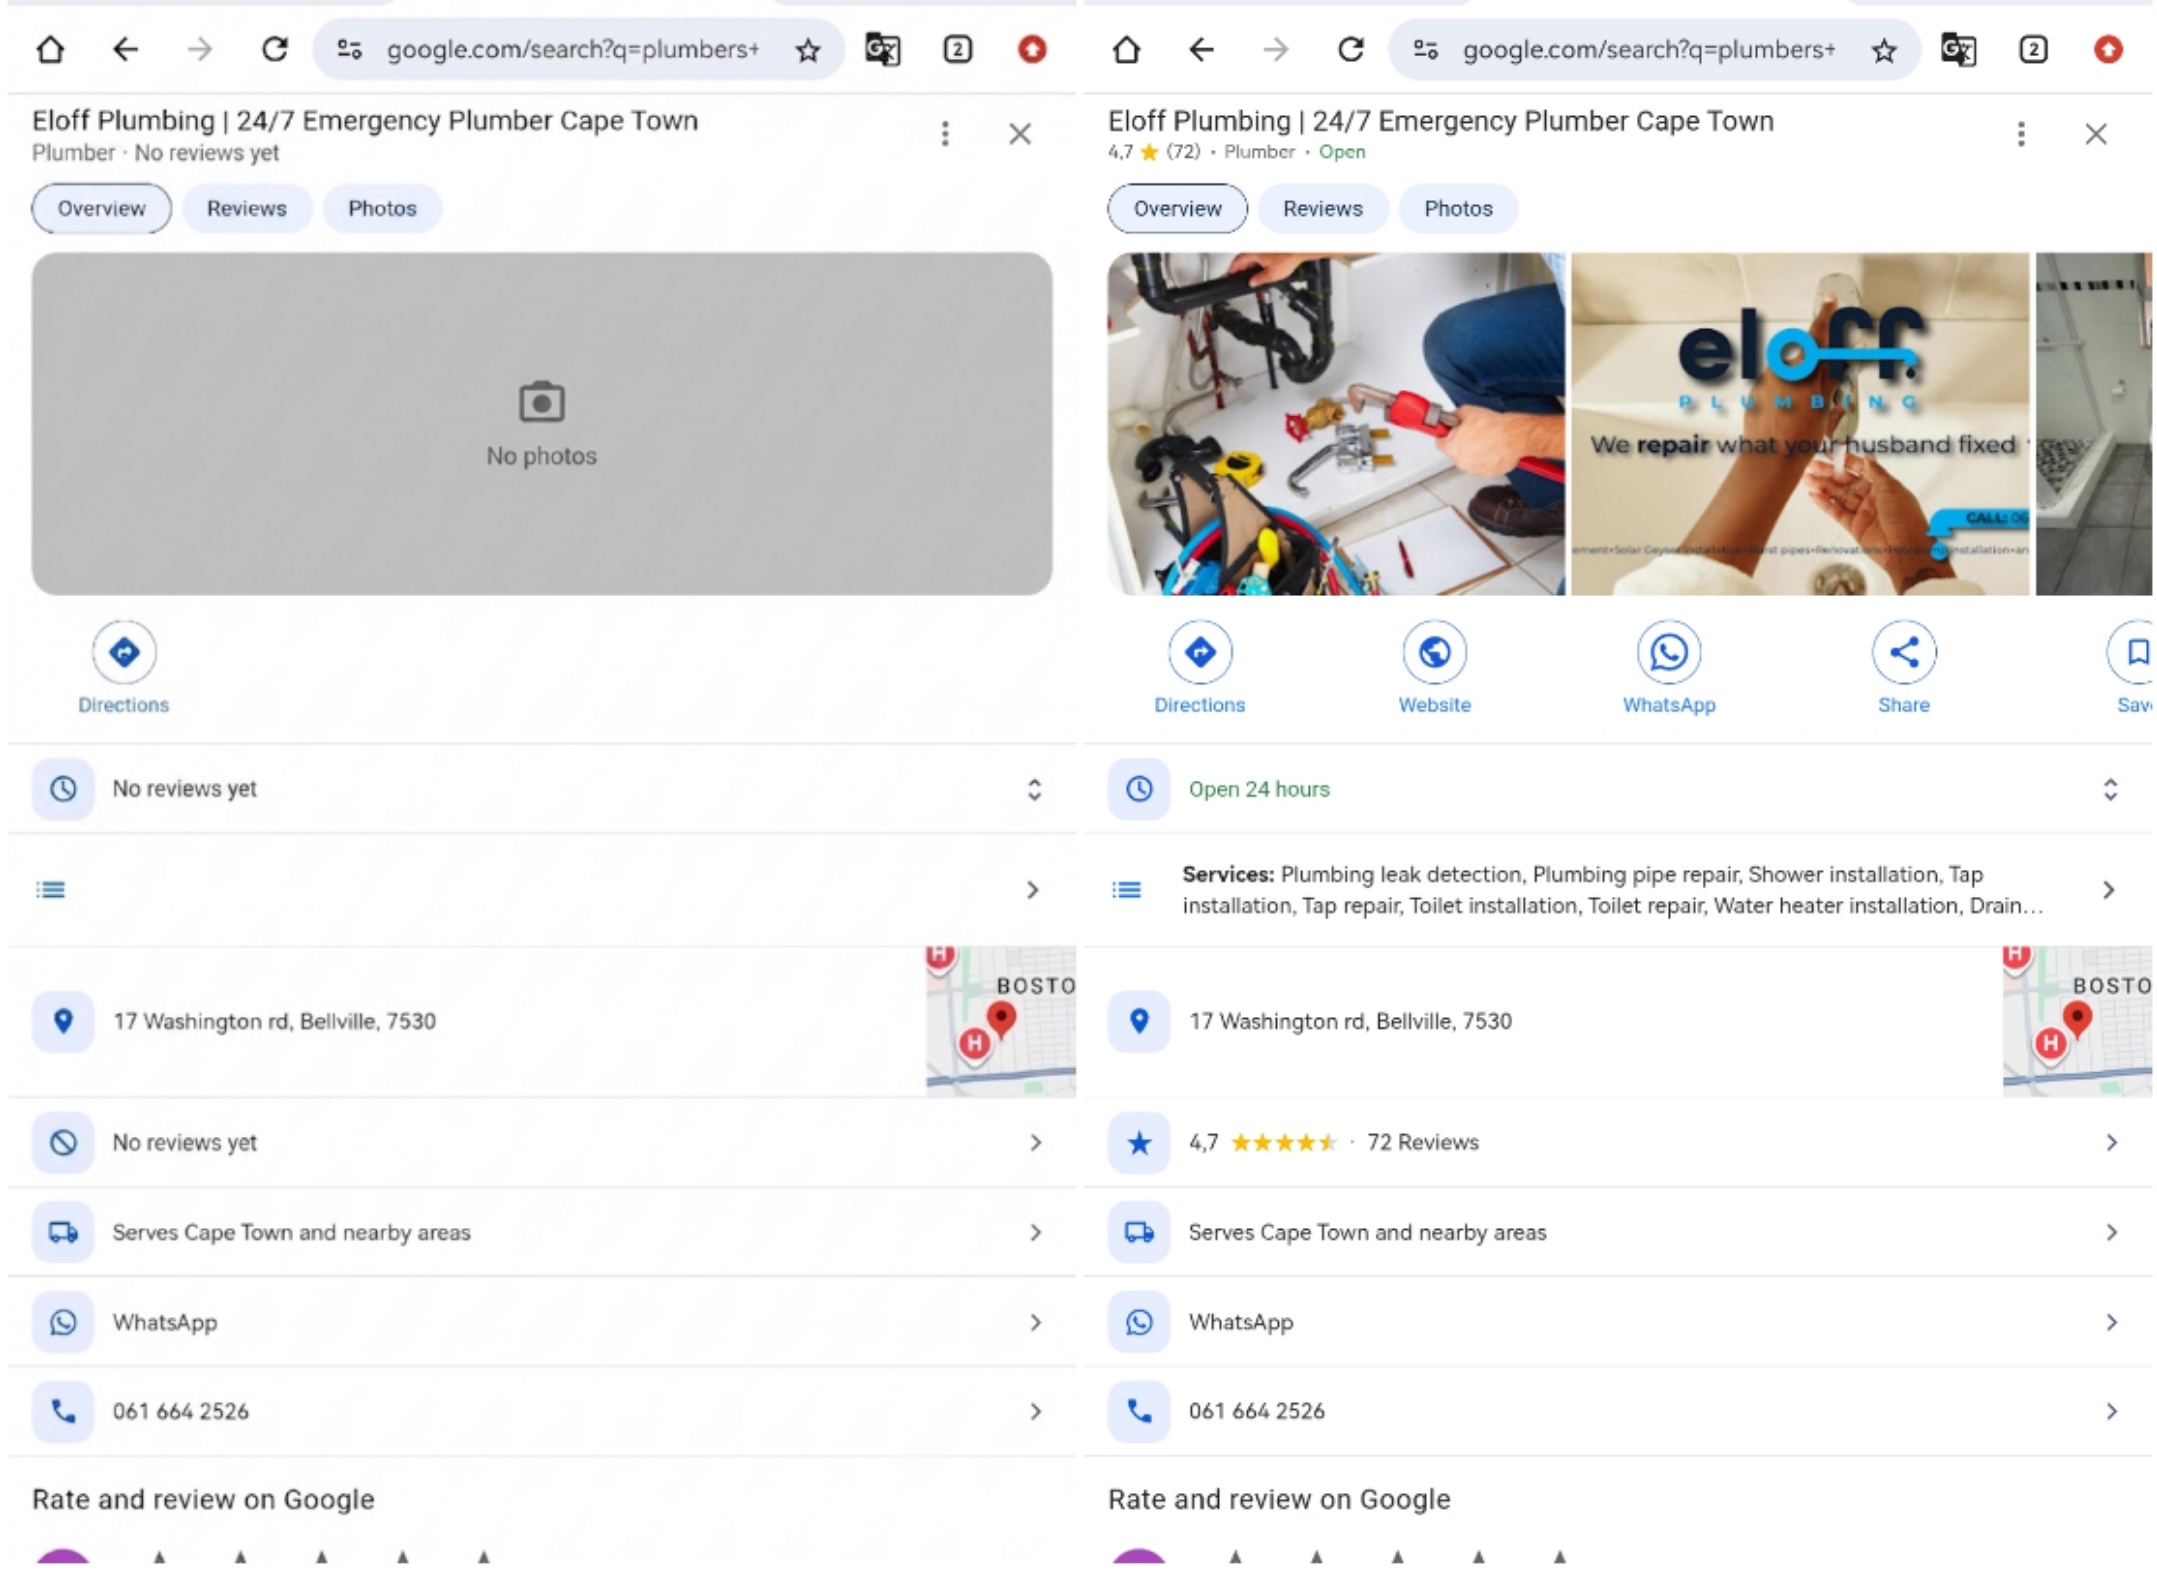Reload the page in the right browser window

(1350, 49)
